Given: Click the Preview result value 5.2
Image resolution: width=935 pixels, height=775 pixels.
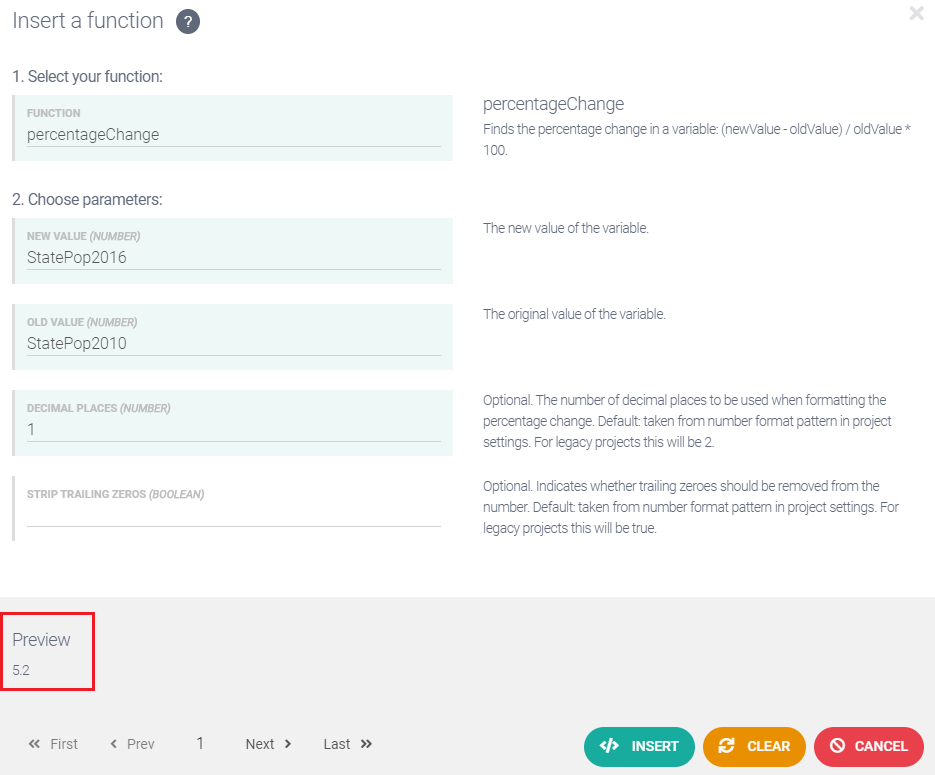Looking at the screenshot, I should point(21,671).
